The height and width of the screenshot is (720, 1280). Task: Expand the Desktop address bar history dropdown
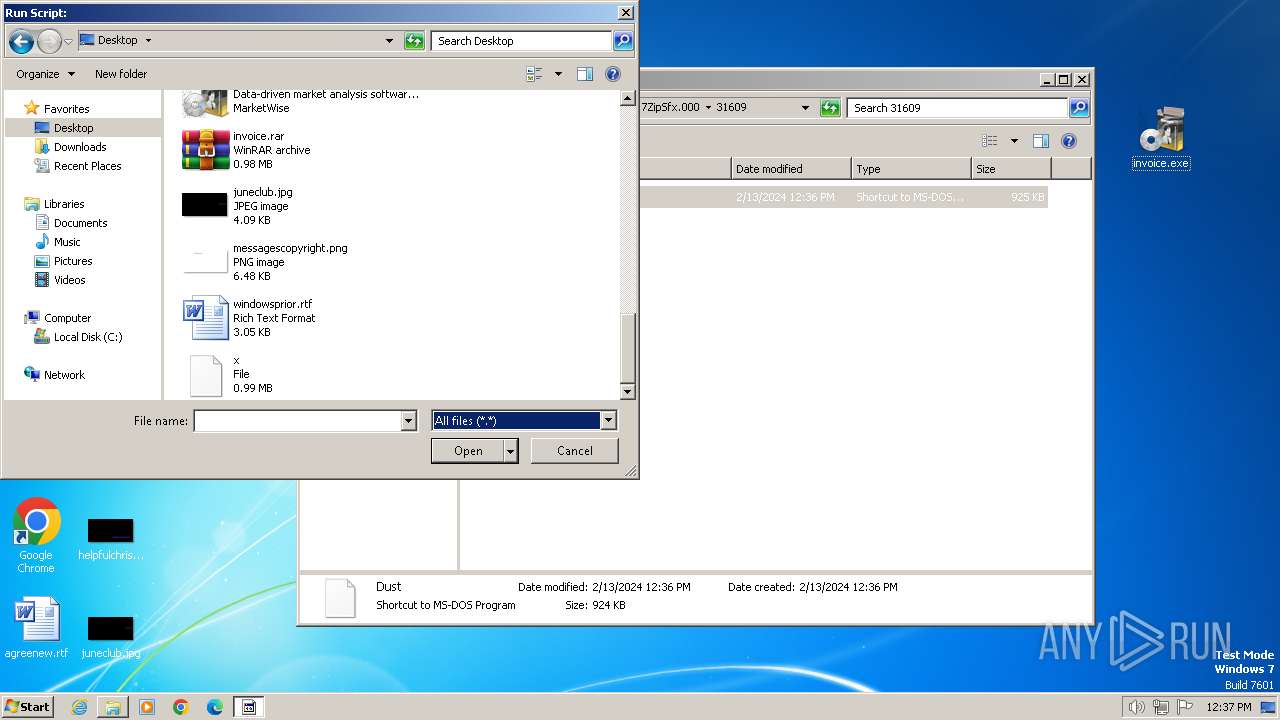(389, 41)
